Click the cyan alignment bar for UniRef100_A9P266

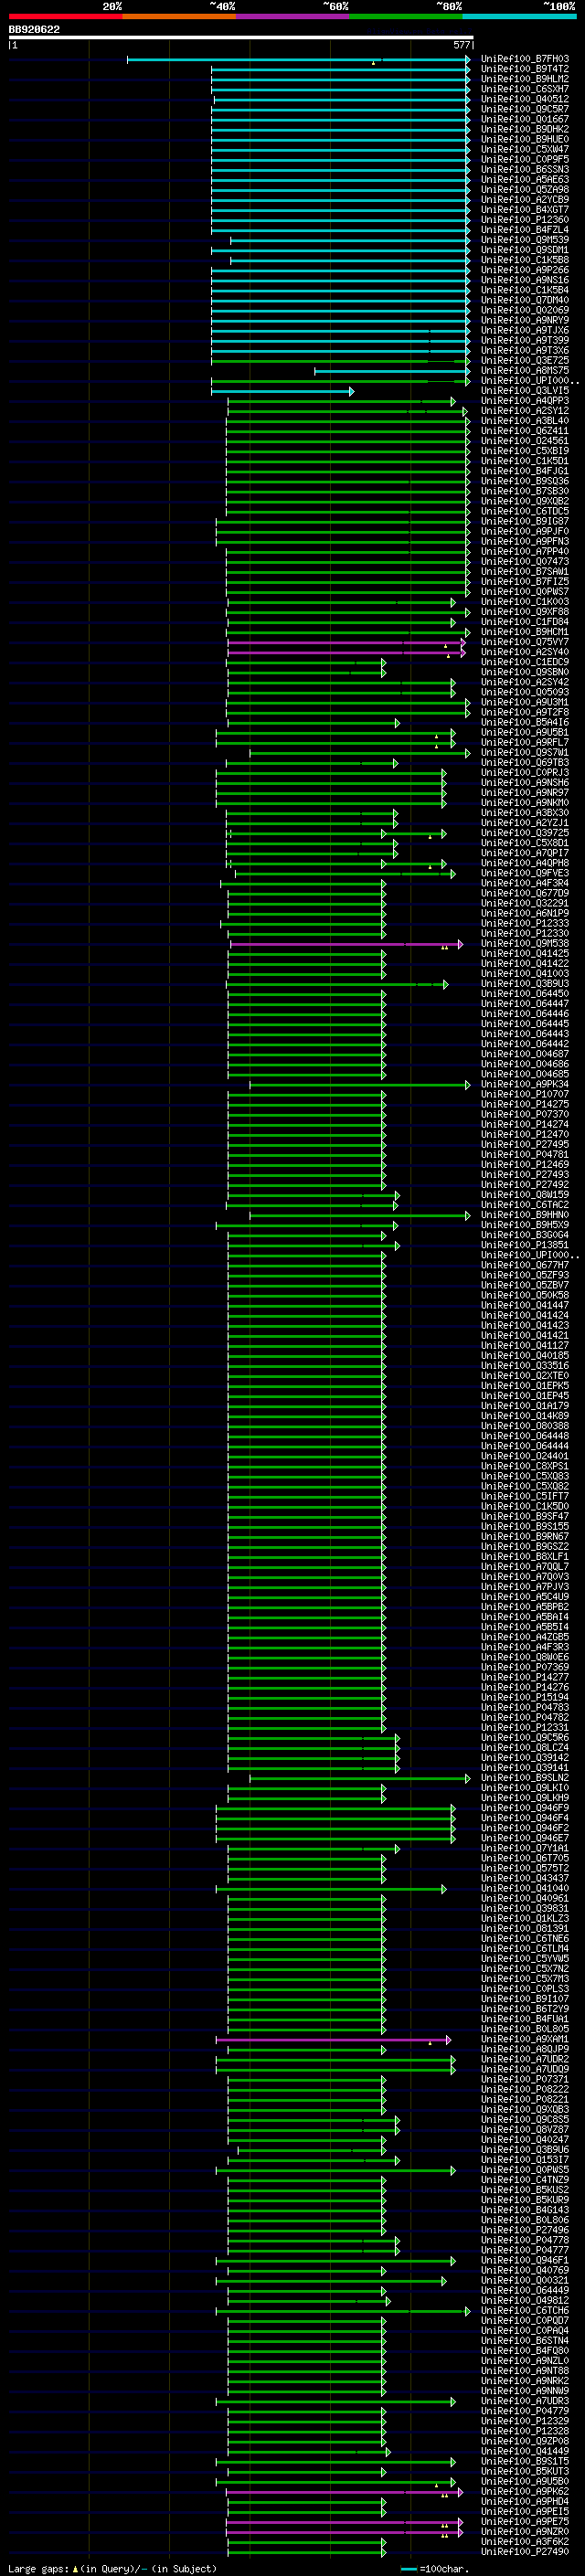(x=340, y=270)
